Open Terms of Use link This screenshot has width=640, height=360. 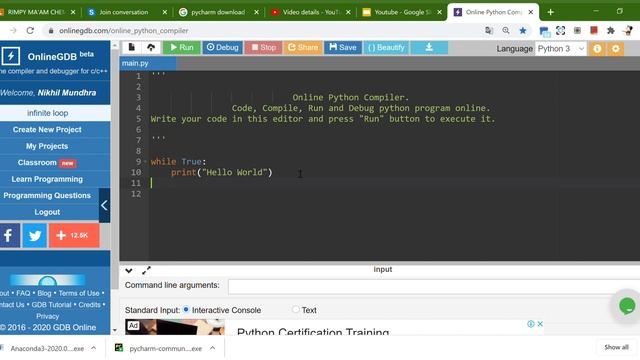point(79,293)
